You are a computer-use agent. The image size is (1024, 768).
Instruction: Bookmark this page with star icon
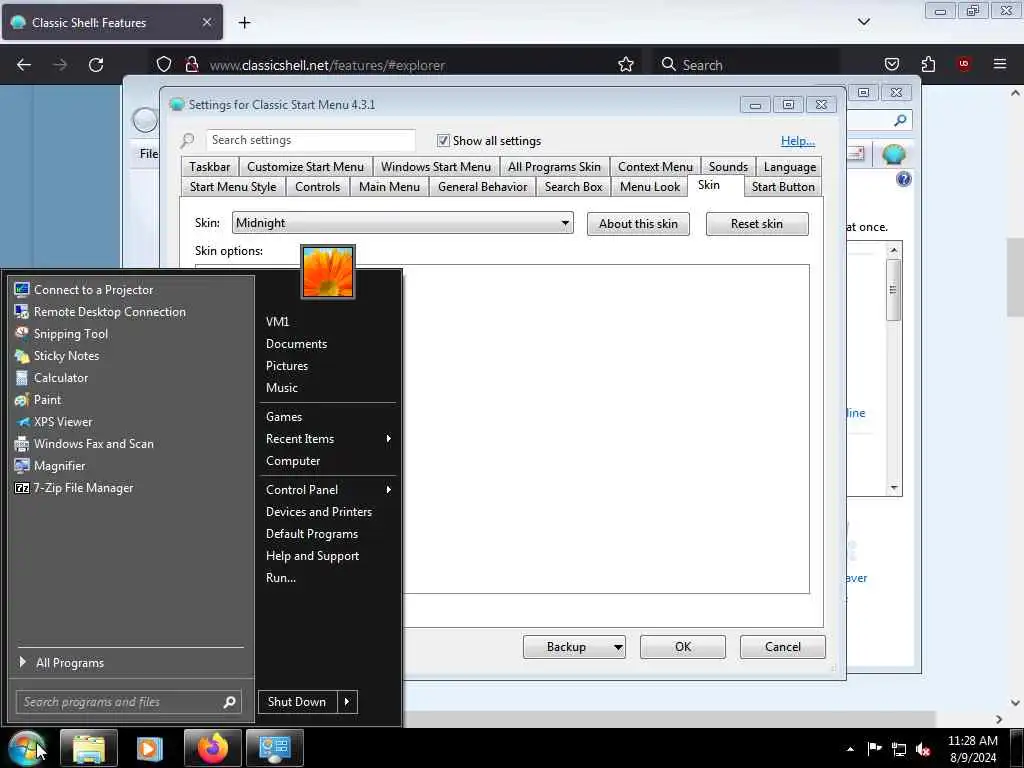pyautogui.click(x=626, y=64)
